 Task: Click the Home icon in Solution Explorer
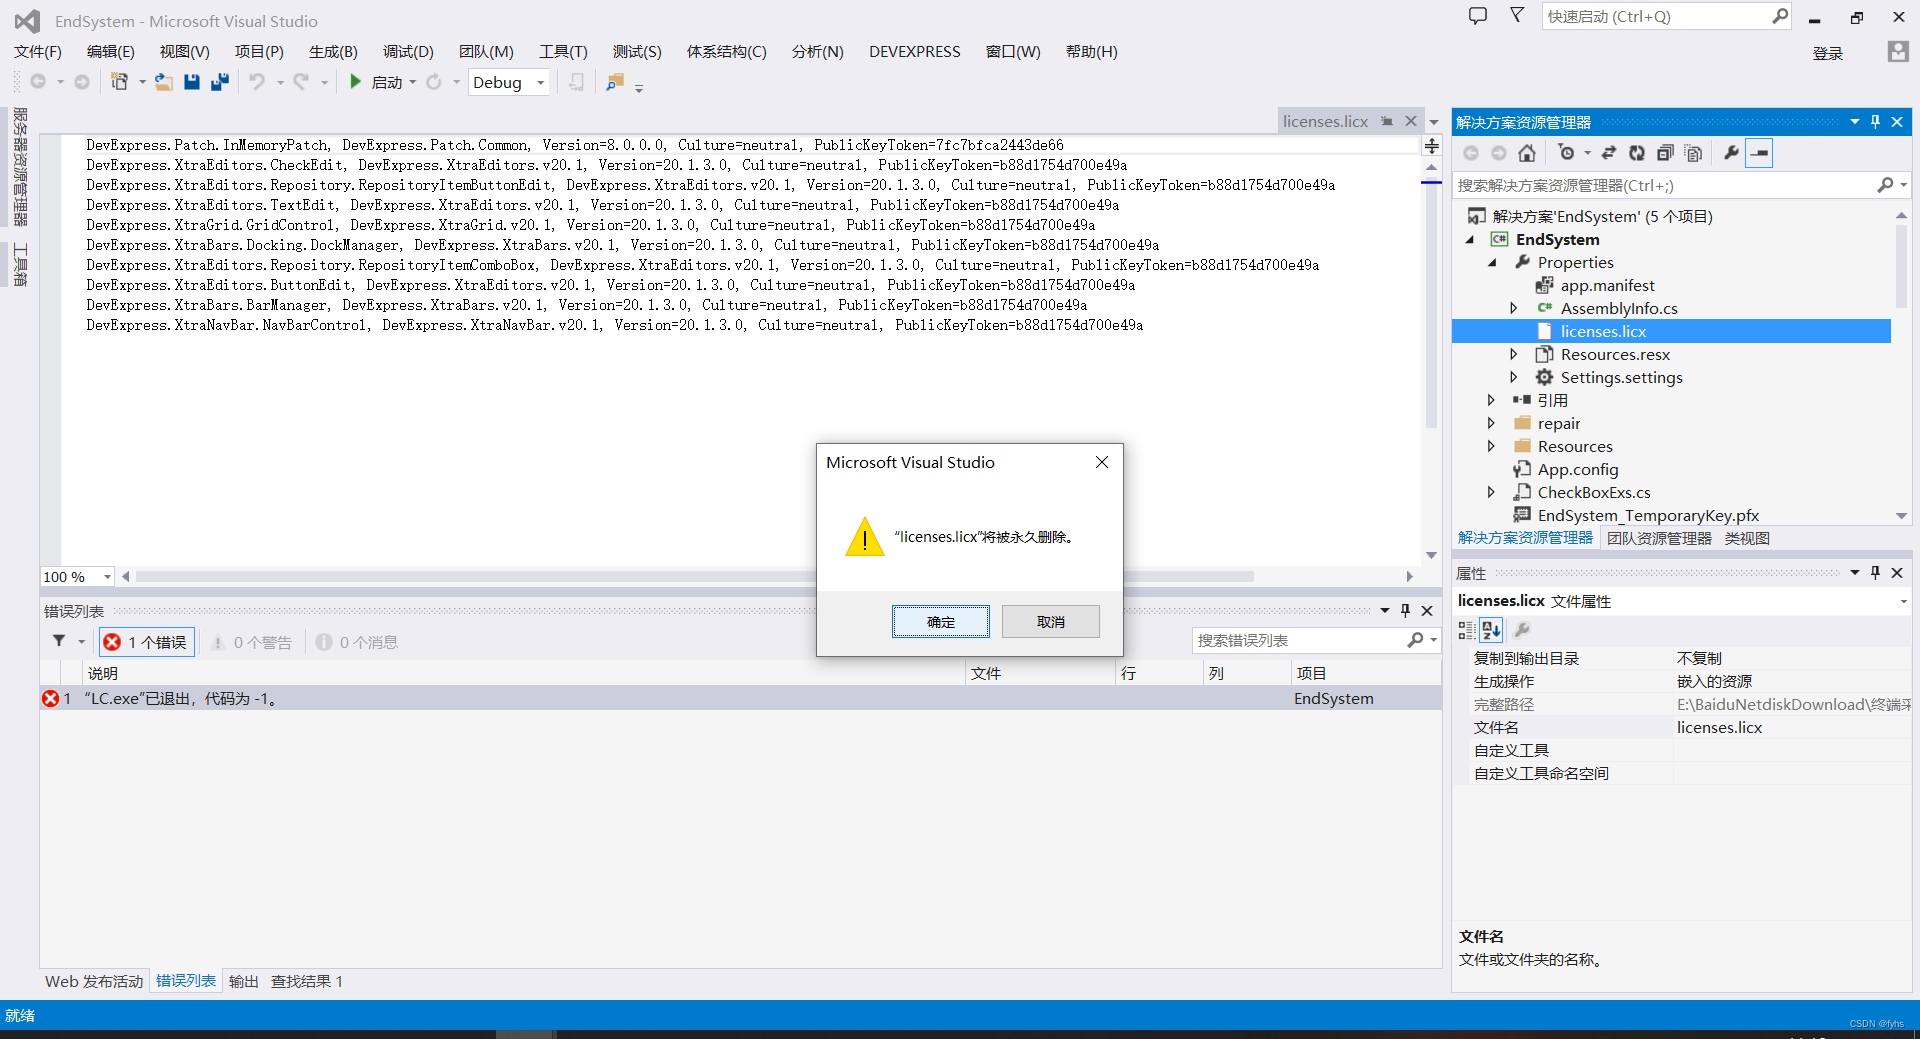1526,153
